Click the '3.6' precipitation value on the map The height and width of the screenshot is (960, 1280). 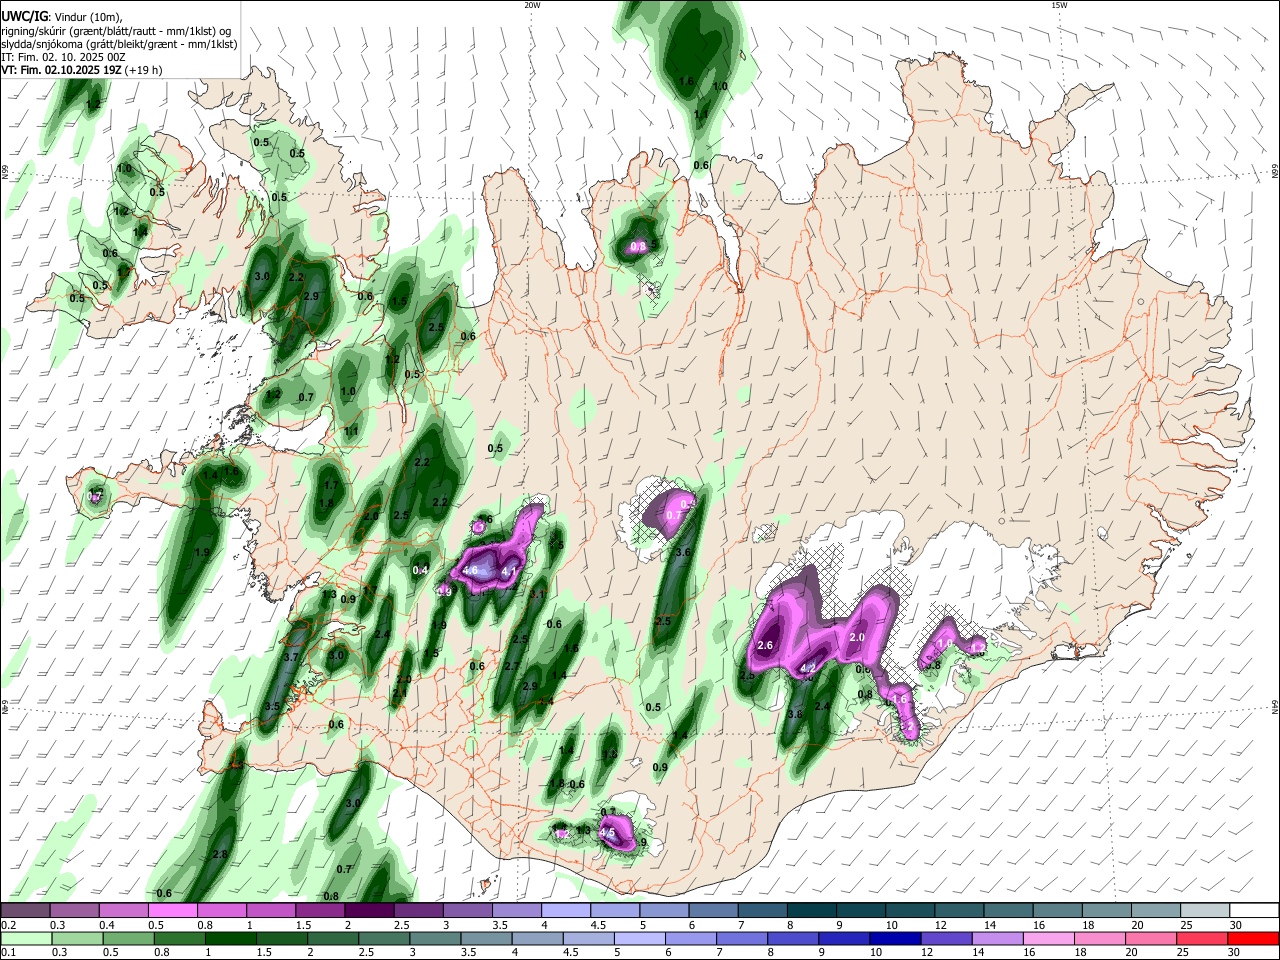(x=684, y=552)
